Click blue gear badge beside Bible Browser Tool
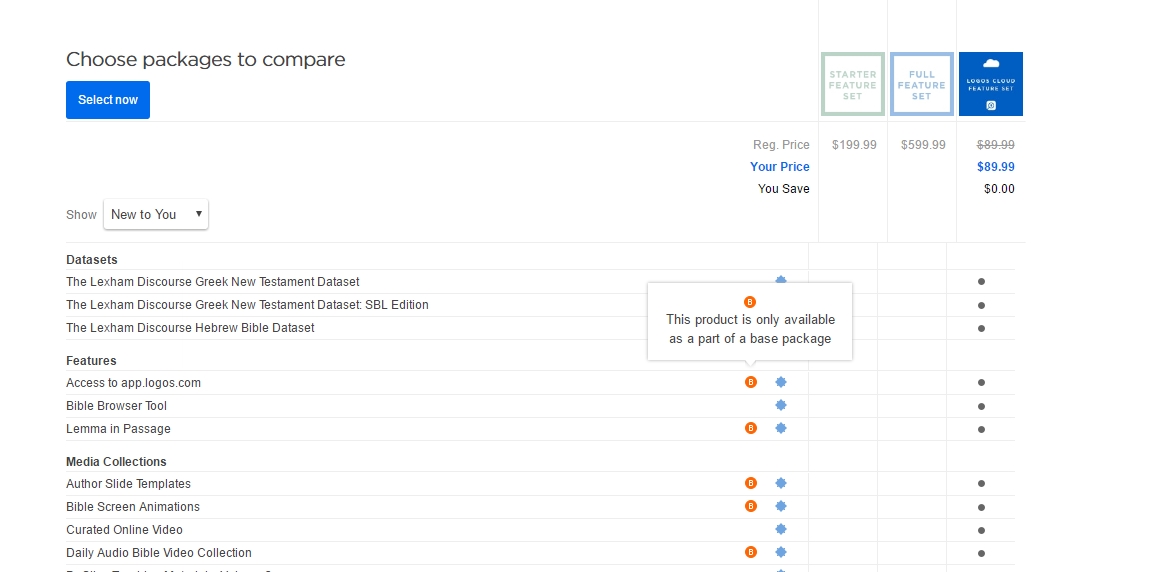The width and height of the screenshot is (1176, 572). (781, 406)
